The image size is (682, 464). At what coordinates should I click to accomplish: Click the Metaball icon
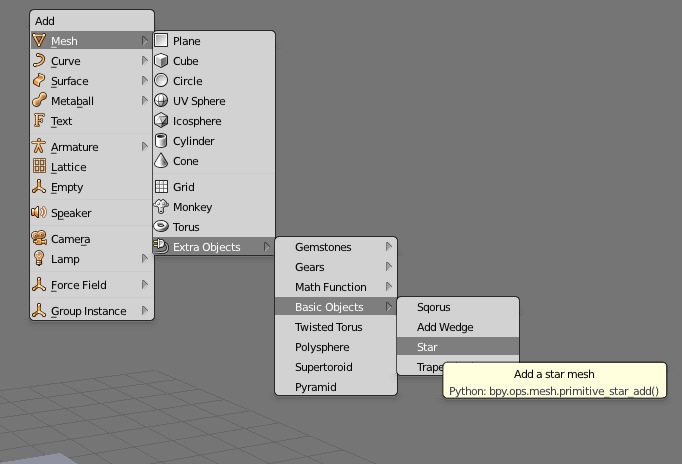point(39,100)
